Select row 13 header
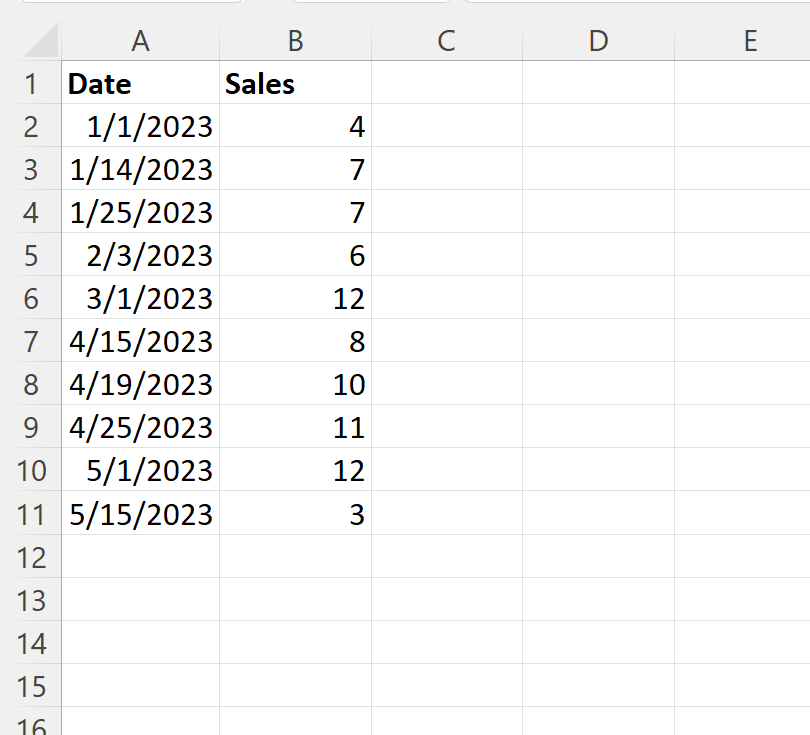Screen dimensions: 810x735 point(31,599)
